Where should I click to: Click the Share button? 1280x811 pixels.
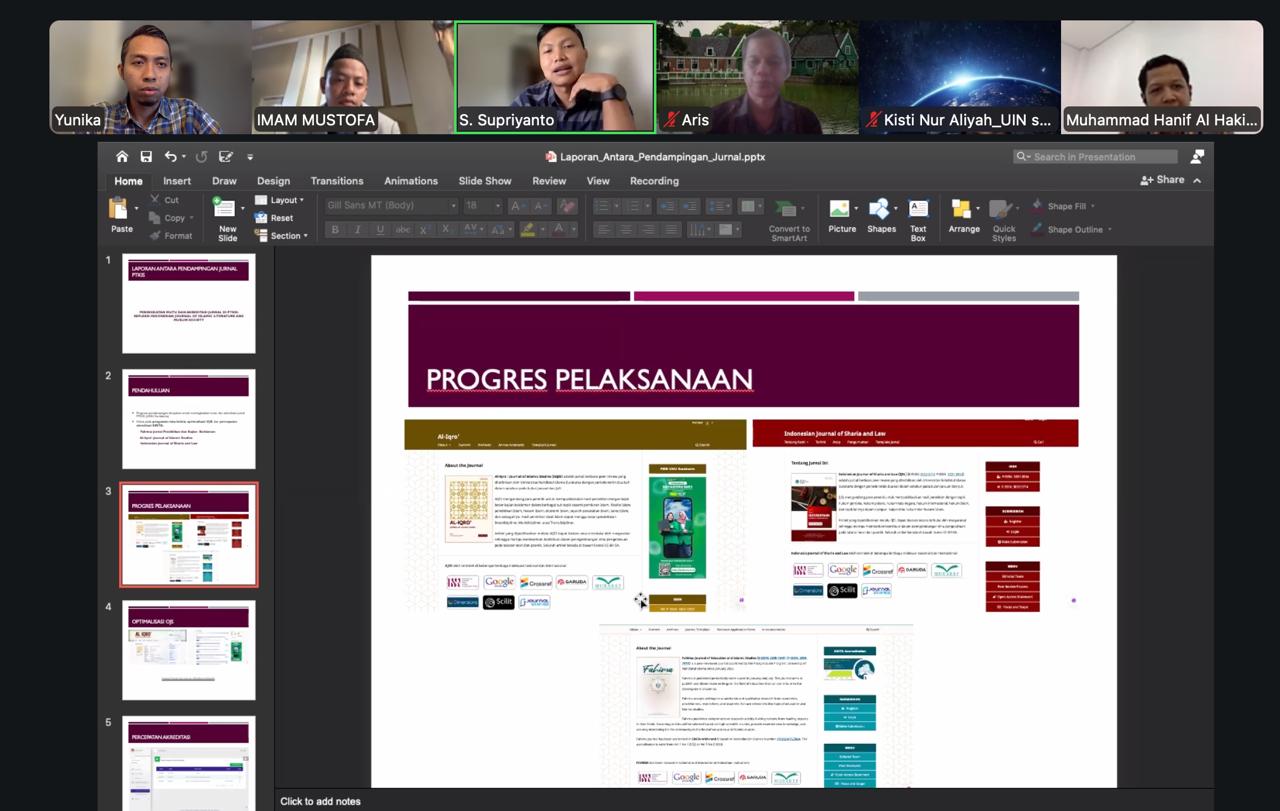(x=1163, y=180)
